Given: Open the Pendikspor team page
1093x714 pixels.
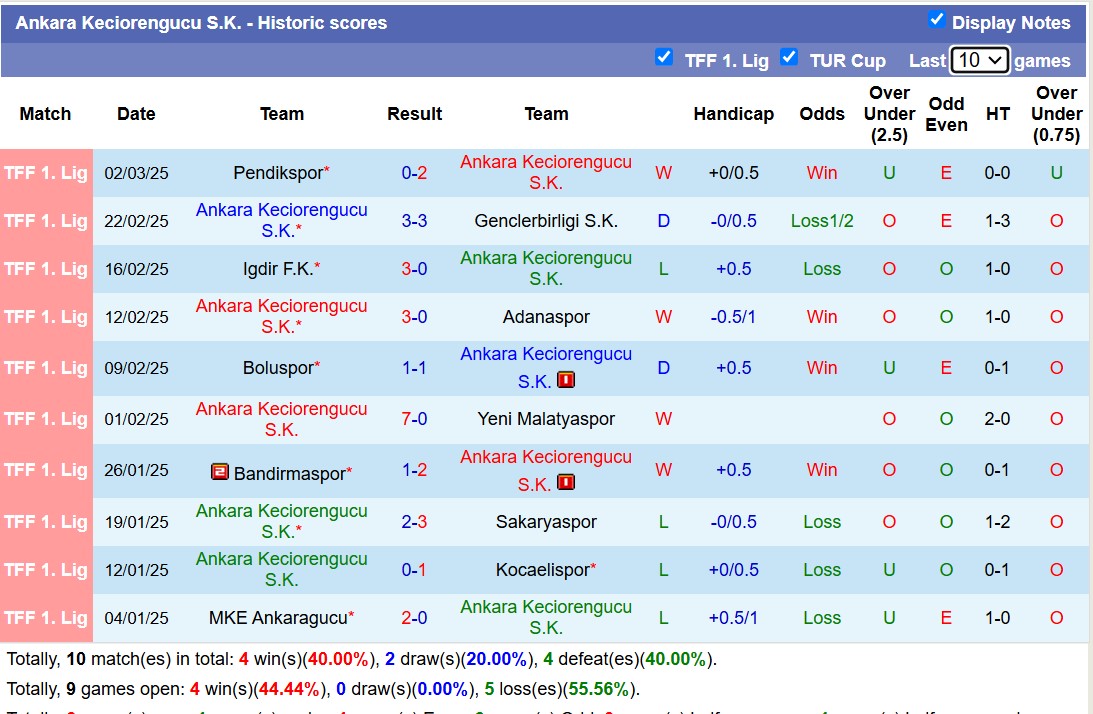Looking at the screenshot, I should 281,172.
